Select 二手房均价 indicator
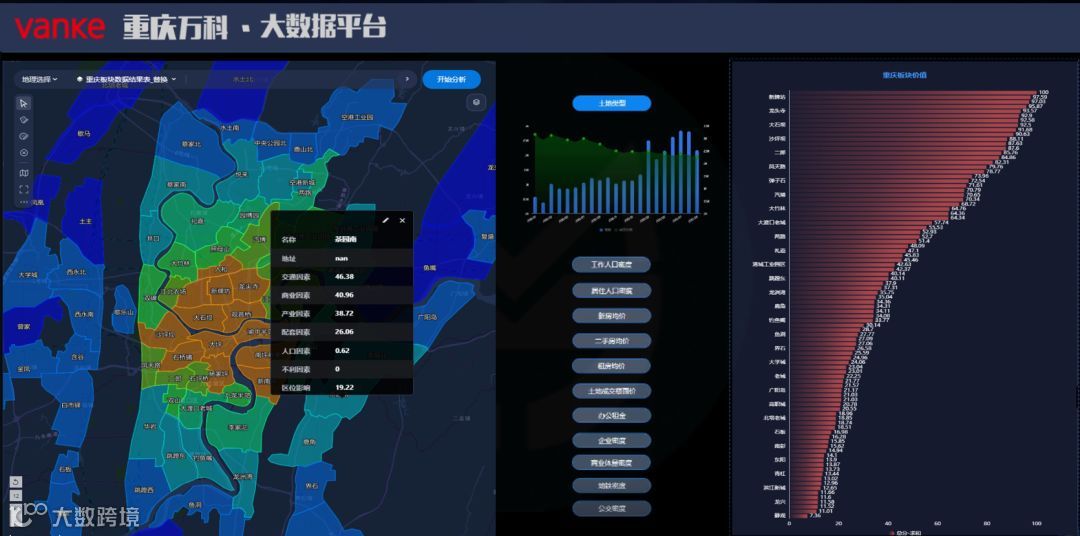 click(612, 340)
